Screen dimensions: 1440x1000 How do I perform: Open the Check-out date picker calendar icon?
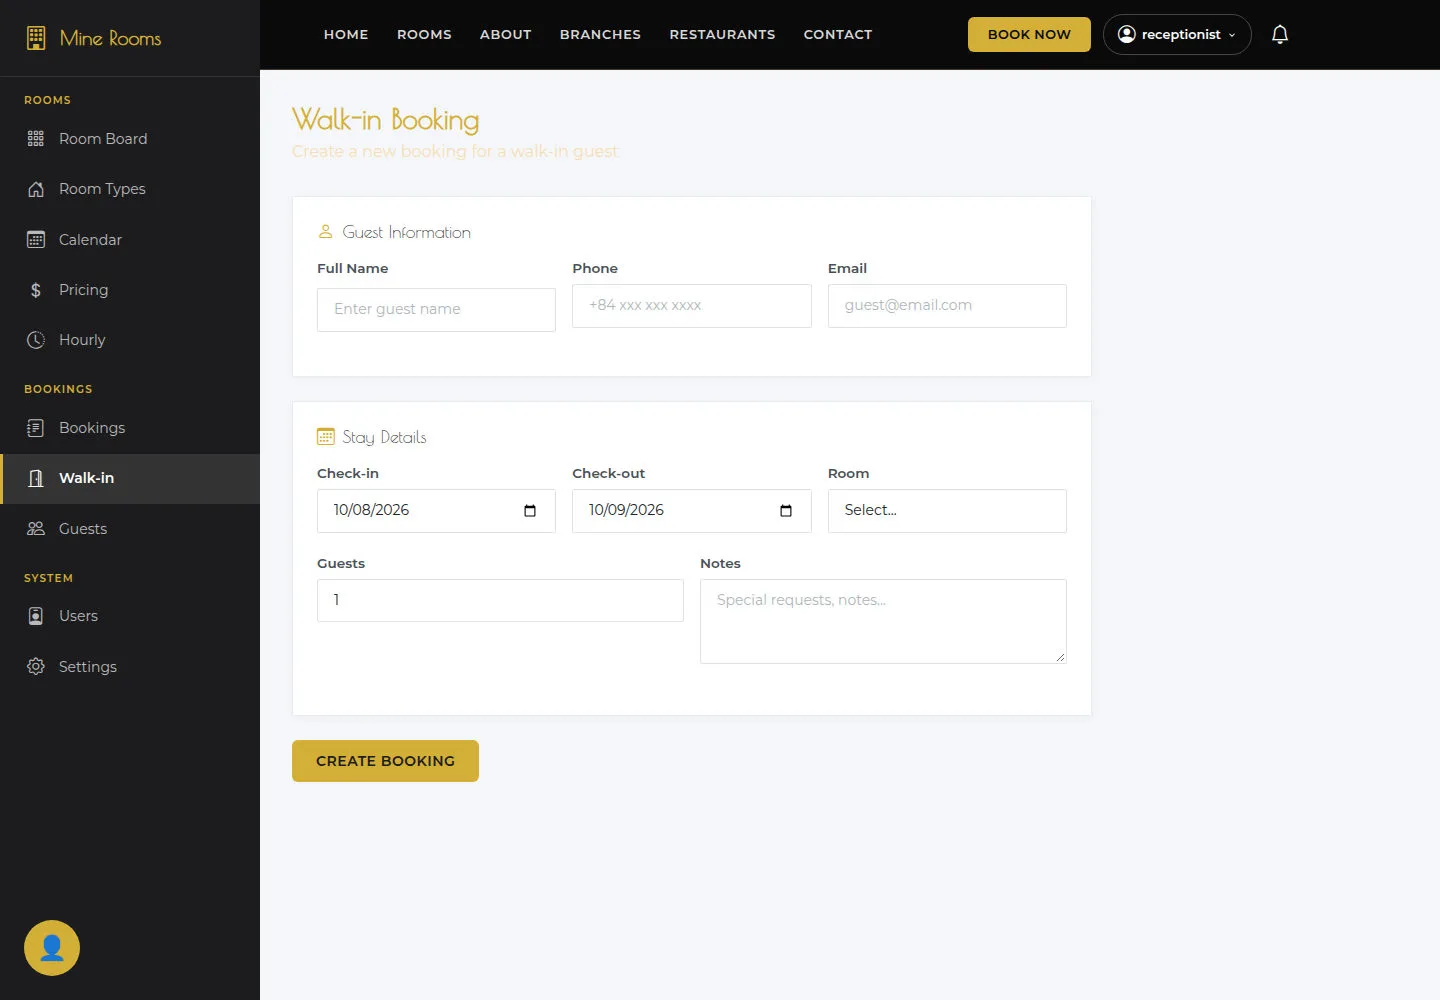tap(786, 511)
